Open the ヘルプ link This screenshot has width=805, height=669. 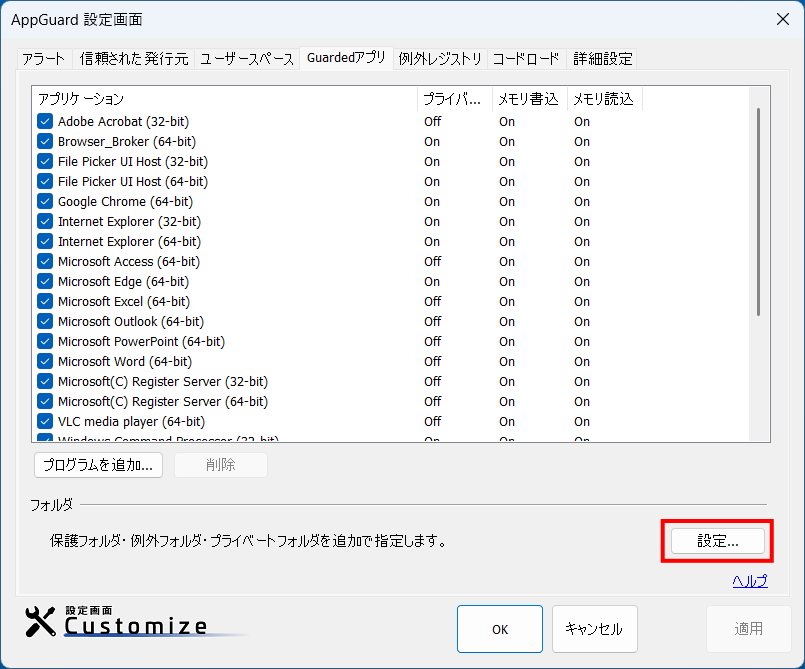(749, 581)
